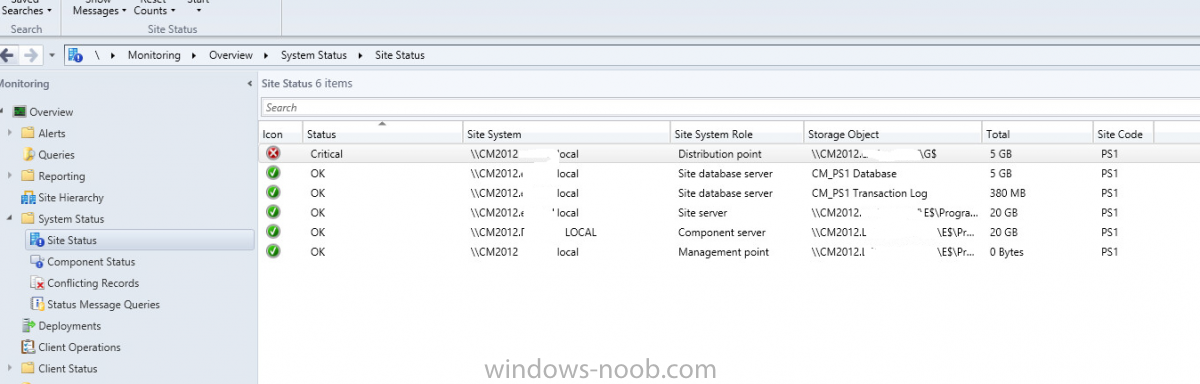Screen dimensions: 1200x384
Task: Click the red Critical status icon
Action: point(273,153)
